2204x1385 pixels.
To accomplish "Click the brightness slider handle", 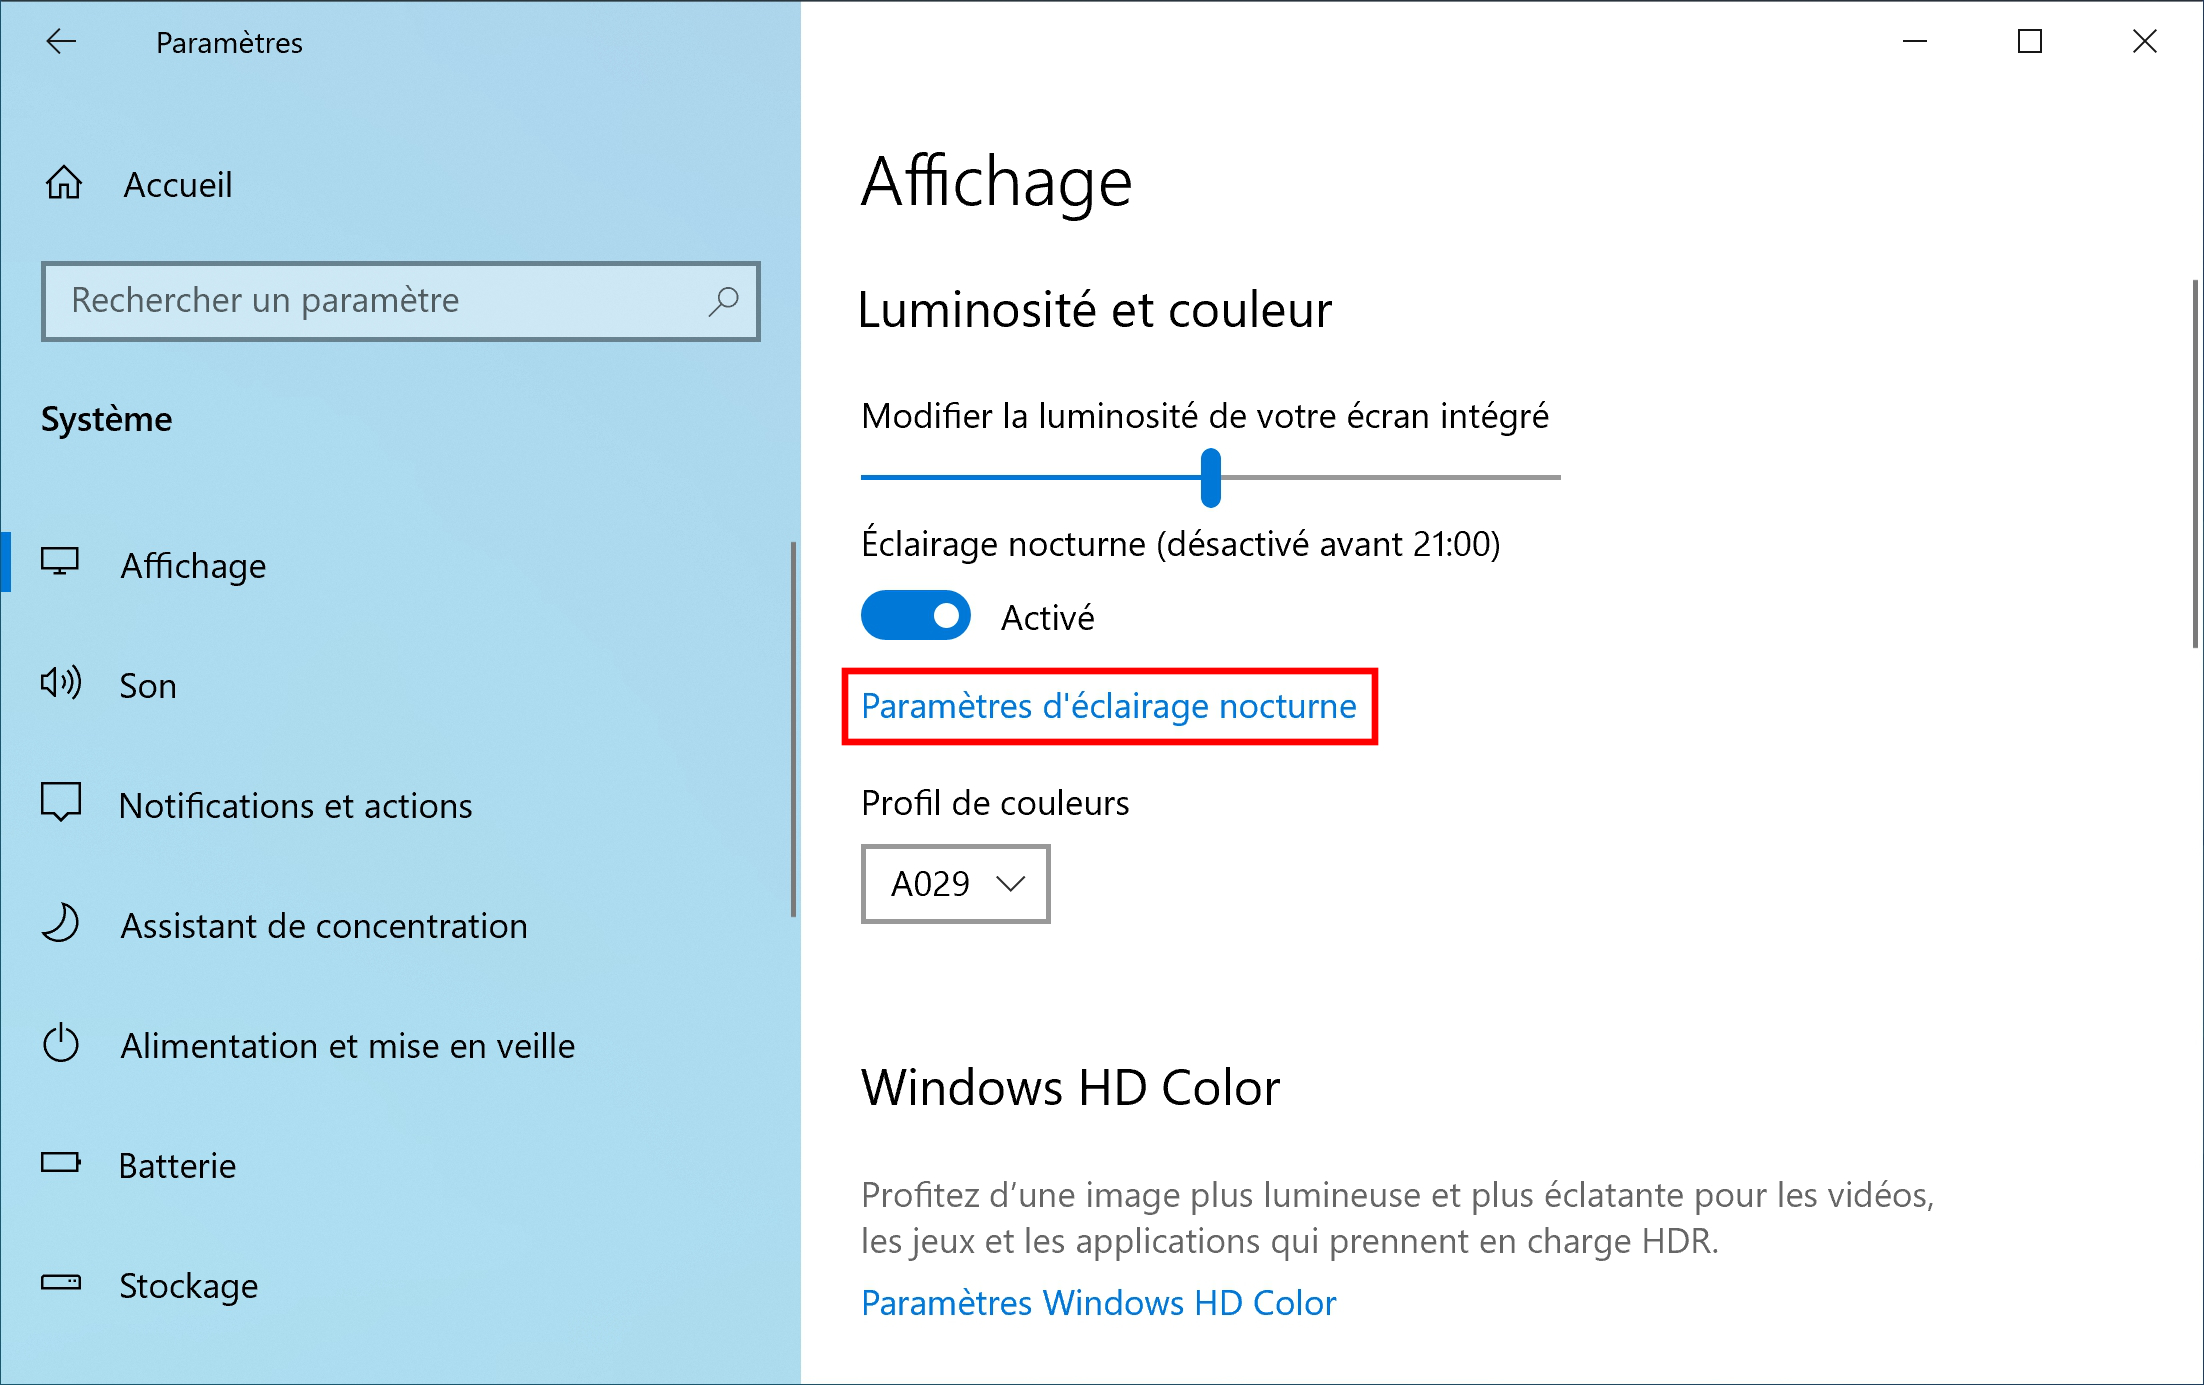I will [1211, 478].
